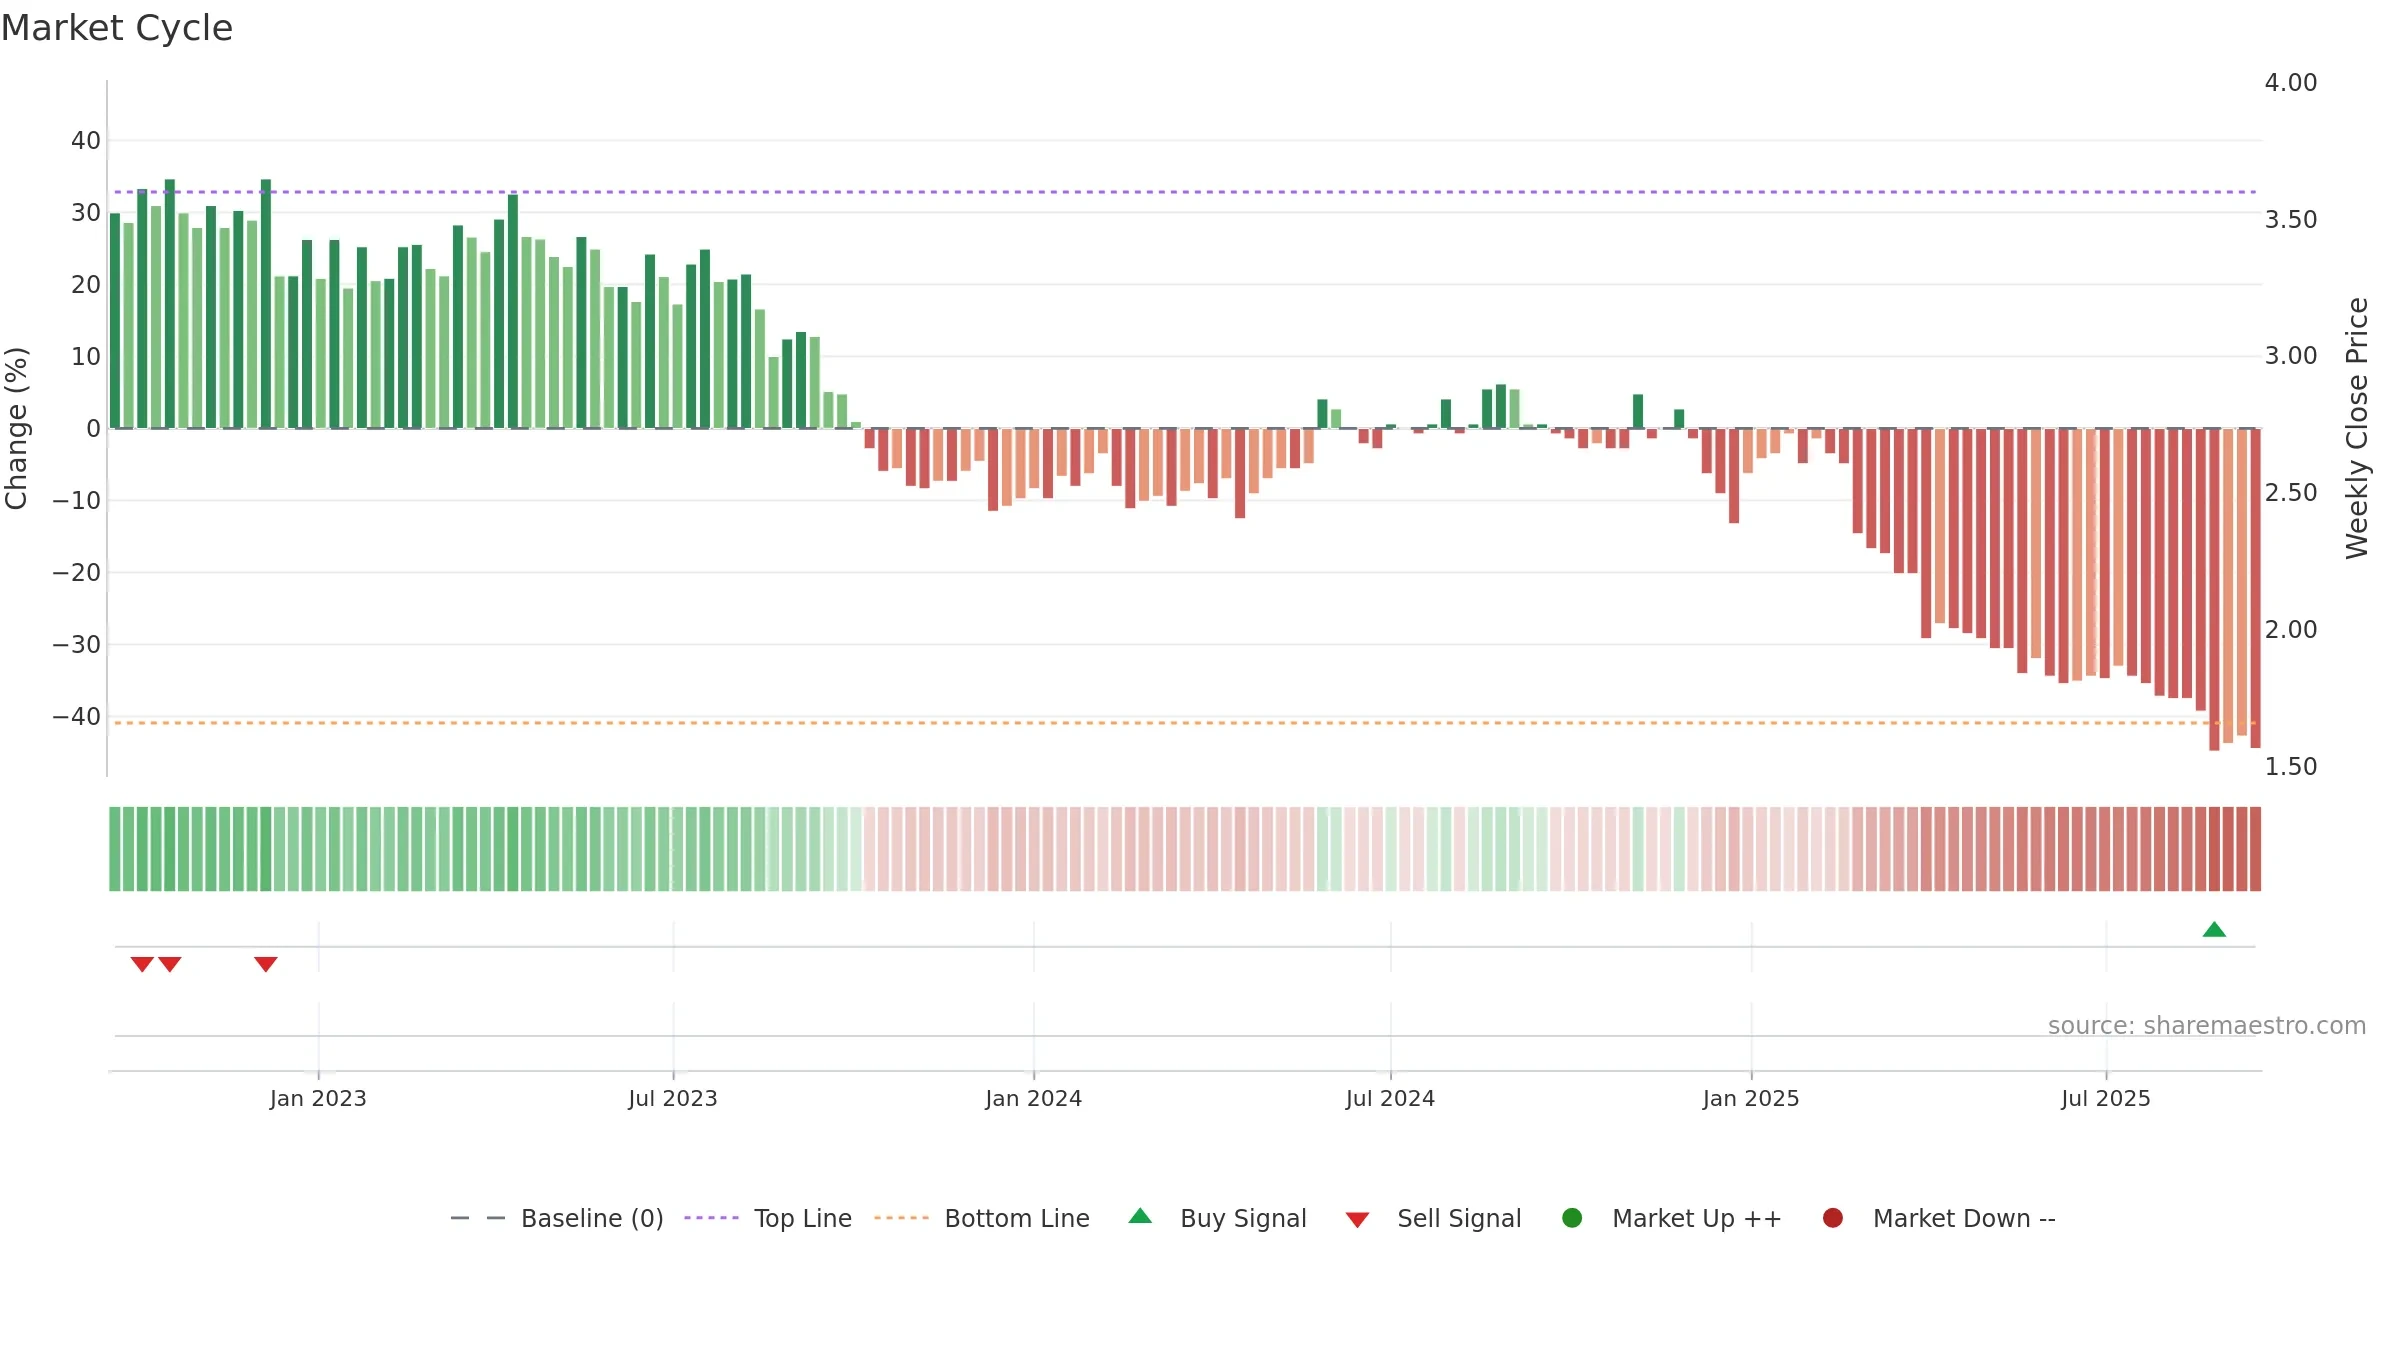
Task: Click the 4.00 price axis label
Action: 2291,83
